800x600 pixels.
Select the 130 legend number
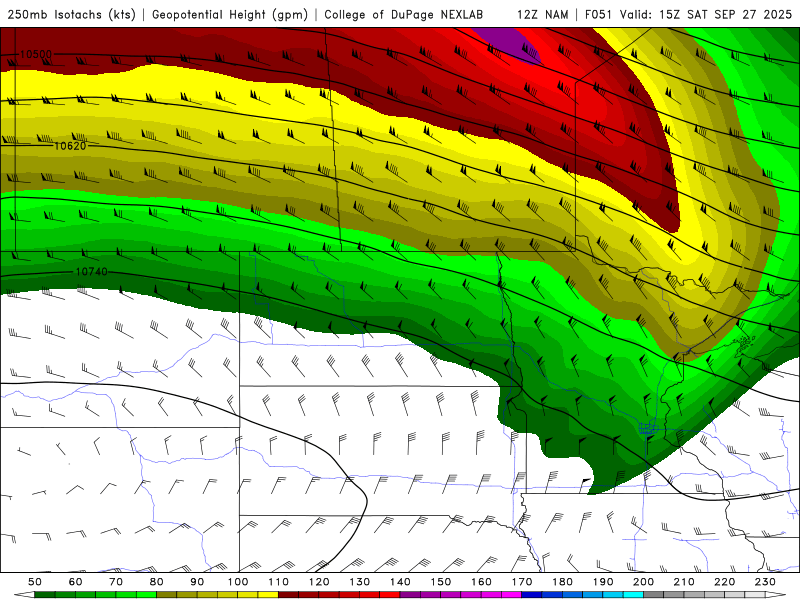coord(360,582)
